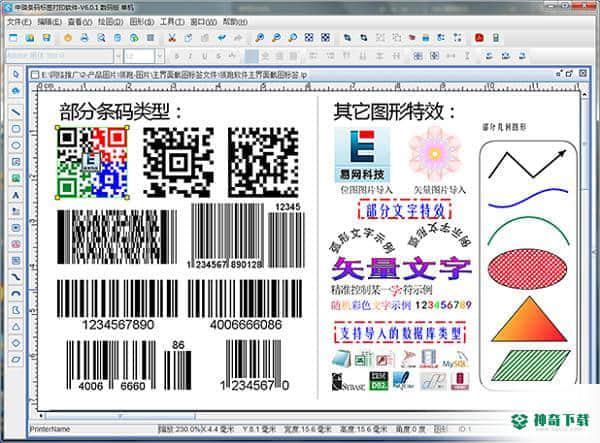Select the Parallelogram shape tool
The image size is (600, 443).
coord(16,359)
